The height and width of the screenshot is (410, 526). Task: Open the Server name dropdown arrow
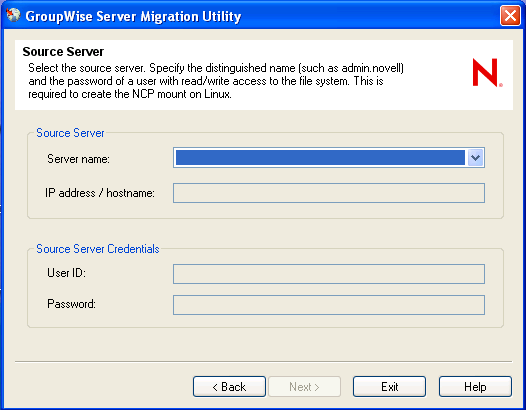point(475,158)
